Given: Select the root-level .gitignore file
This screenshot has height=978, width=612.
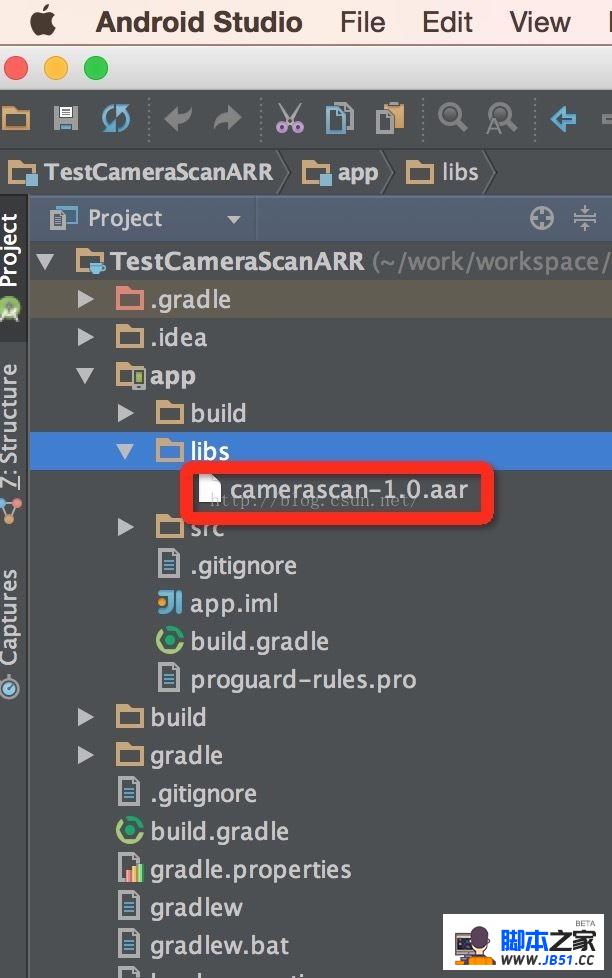Looking at the screenshot, I should click(203, 793).
